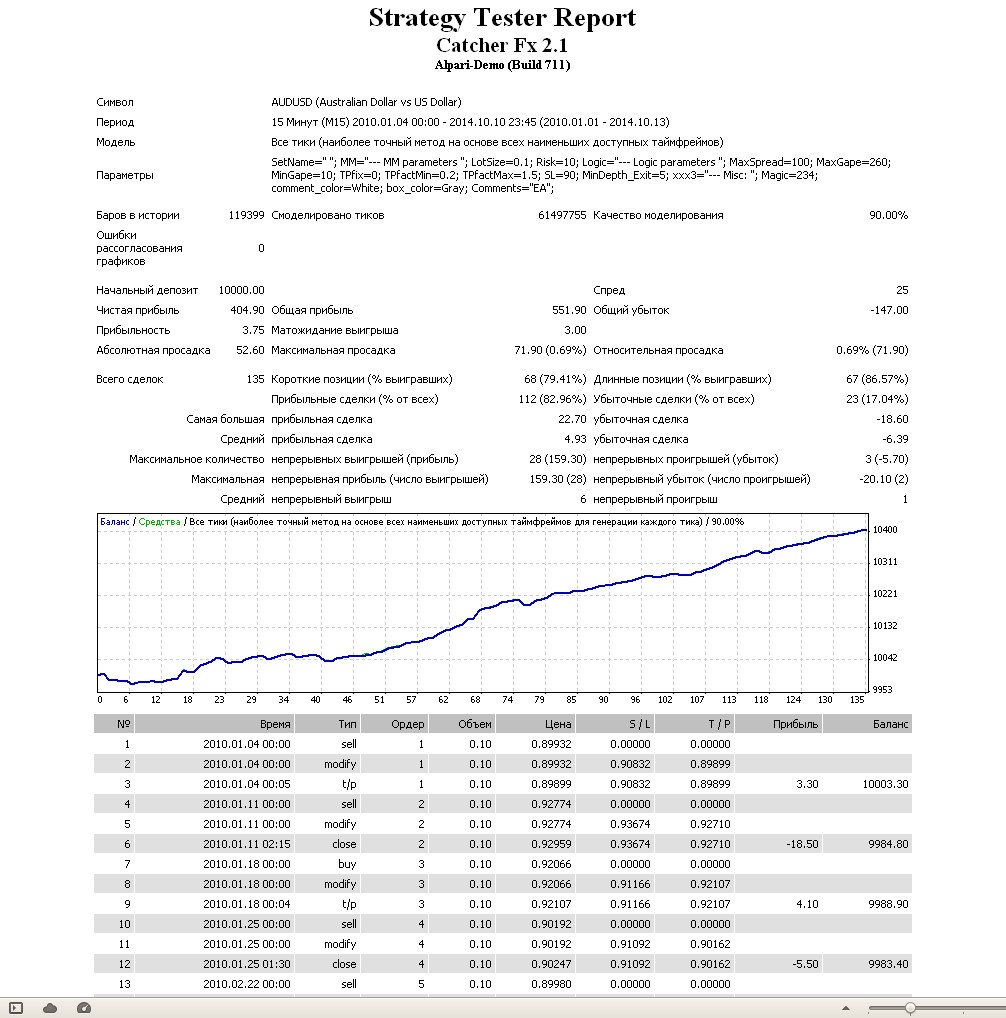Click the cloud sync icon in the status bar

[50, 1008]
